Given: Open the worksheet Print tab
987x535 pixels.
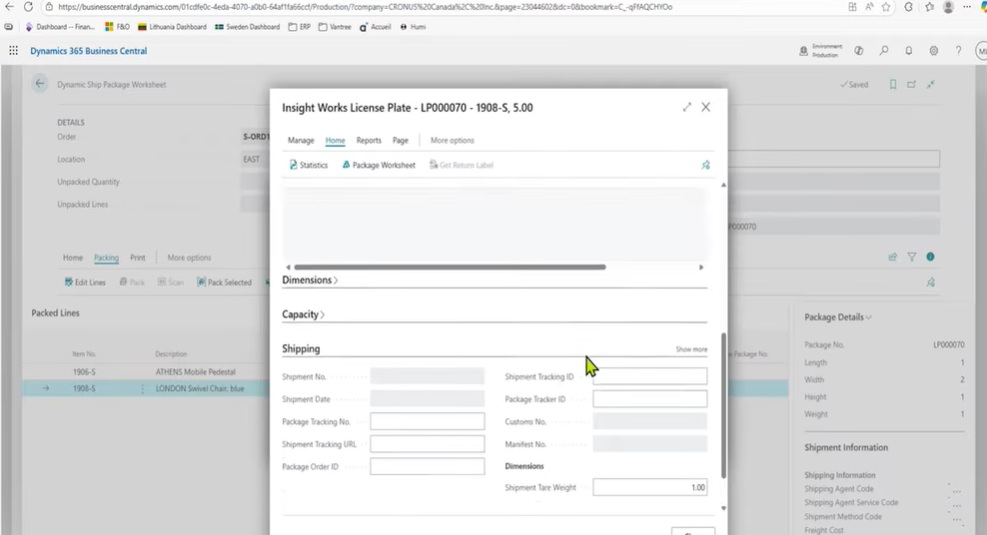Looking at the screenshot, I should tap(138, 257).
